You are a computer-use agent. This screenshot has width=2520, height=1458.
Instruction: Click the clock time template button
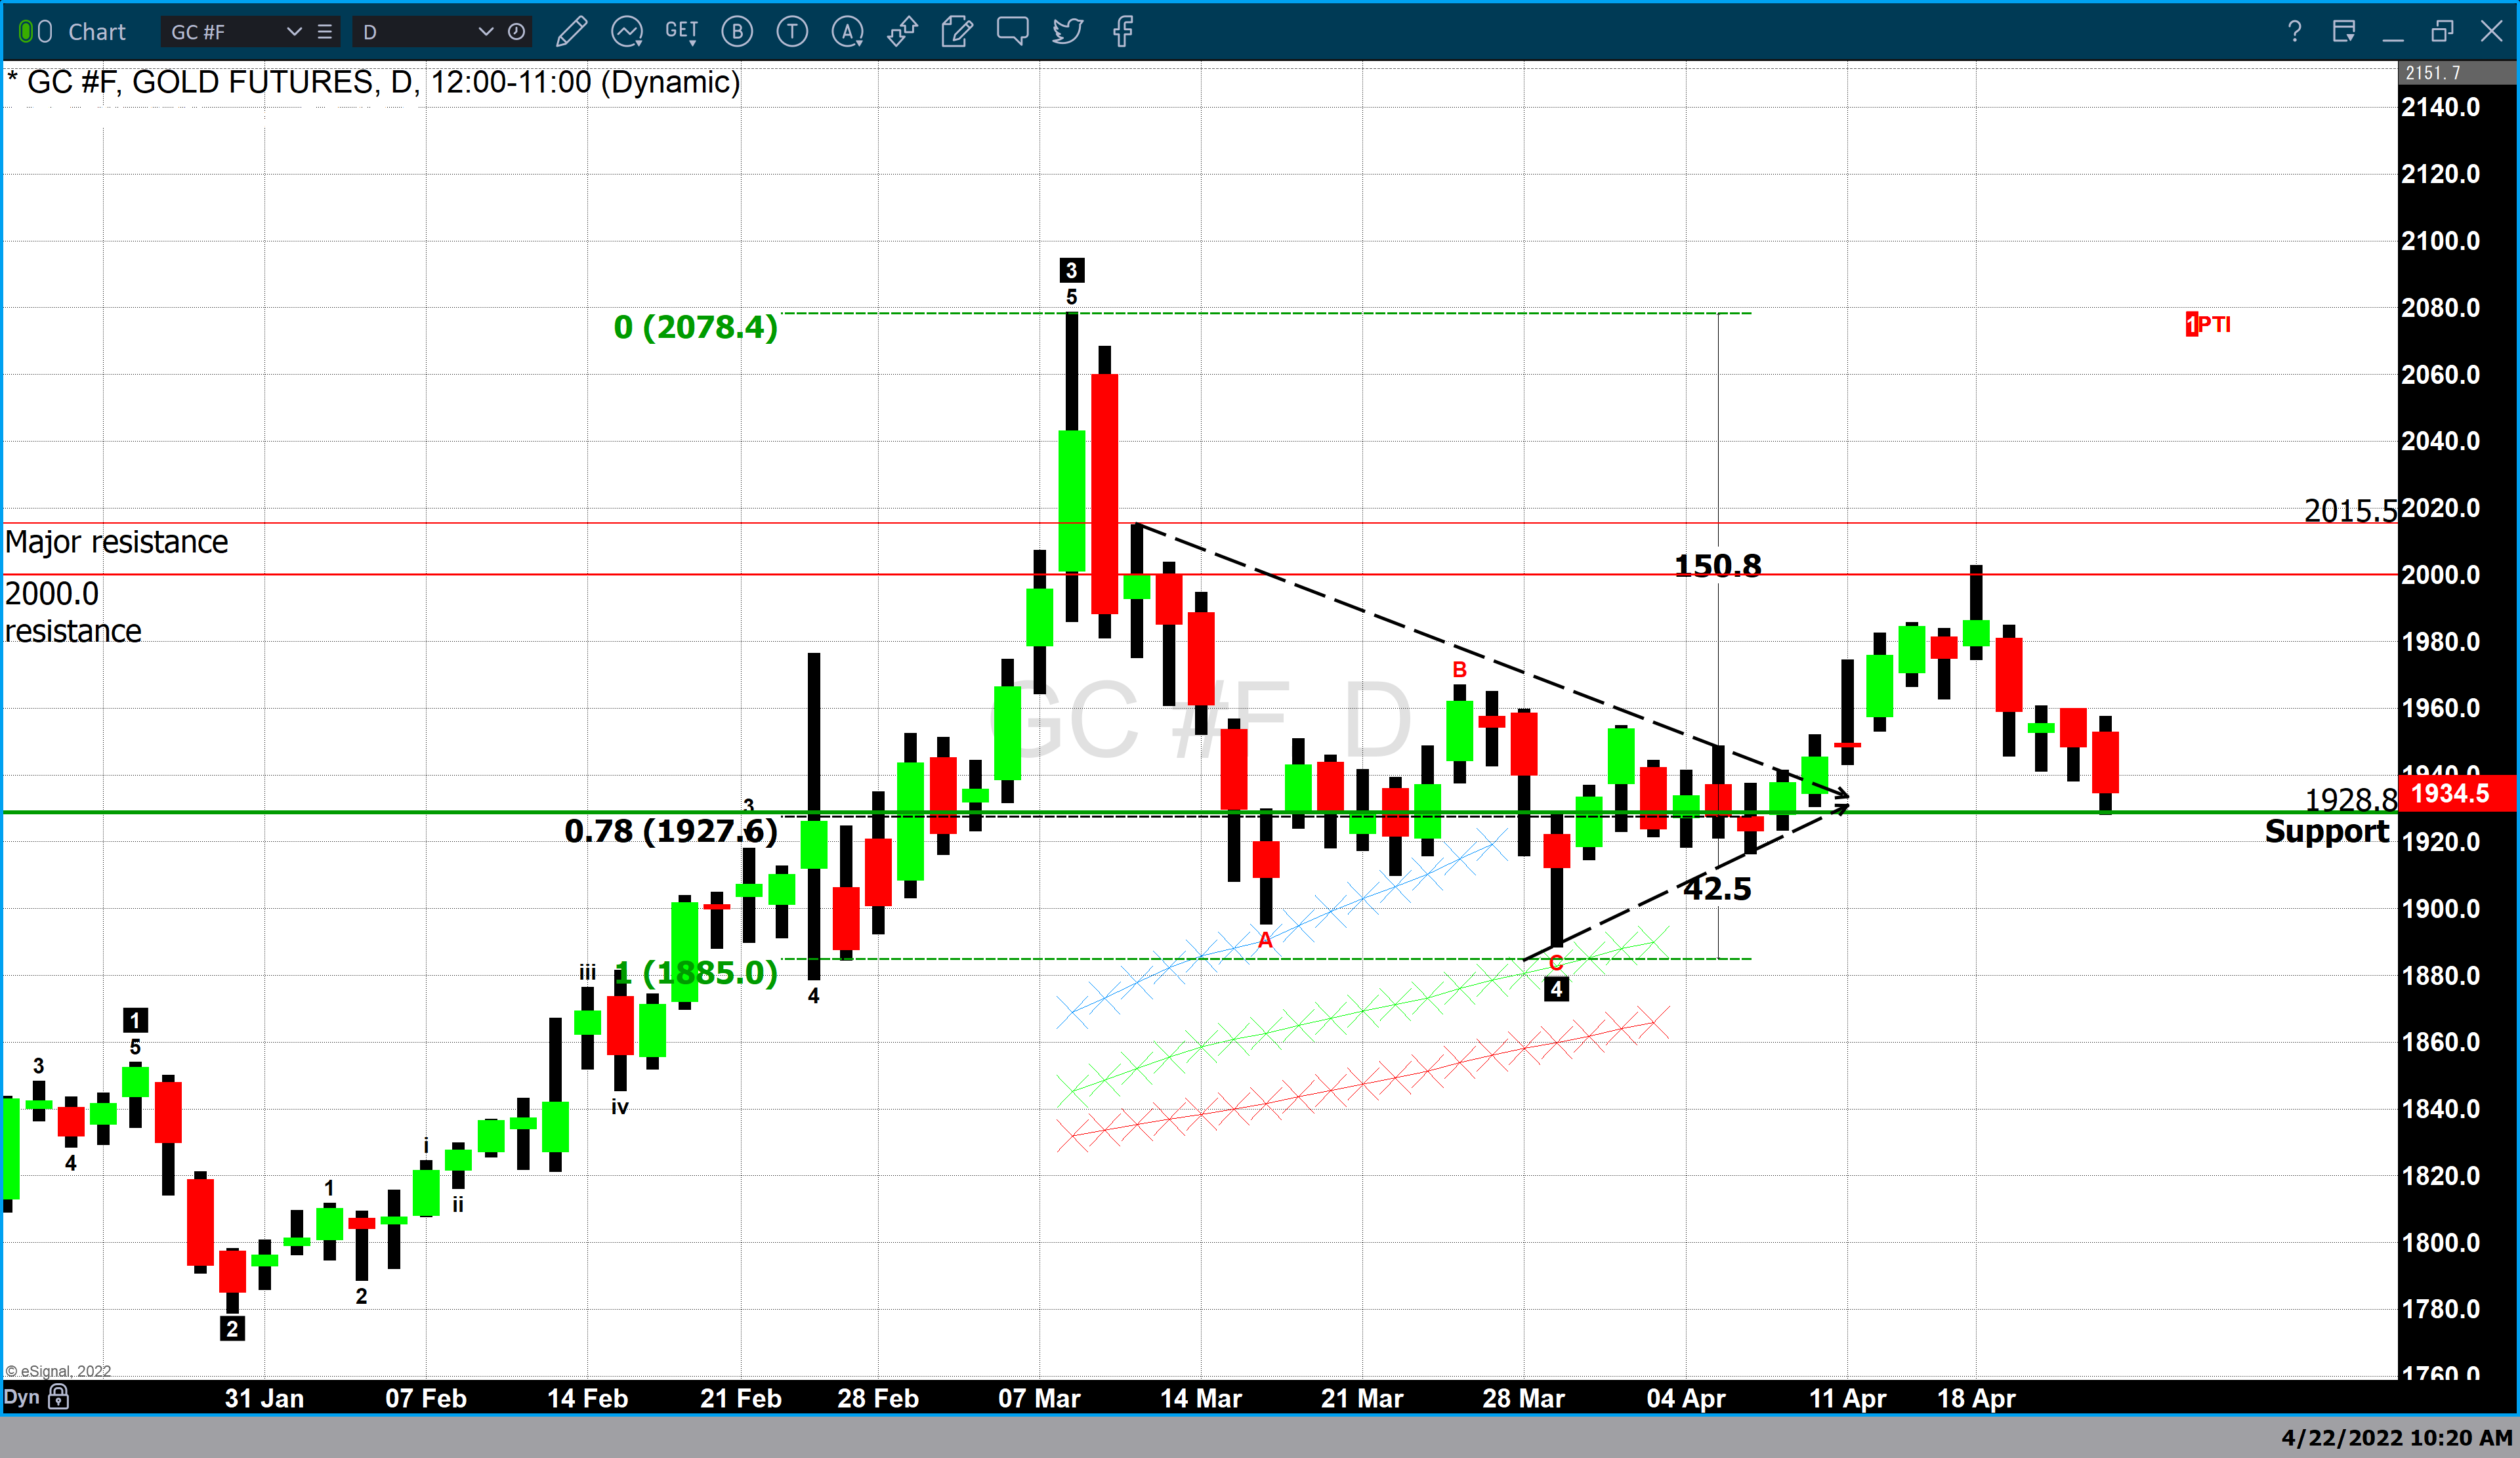click(516, 32)
